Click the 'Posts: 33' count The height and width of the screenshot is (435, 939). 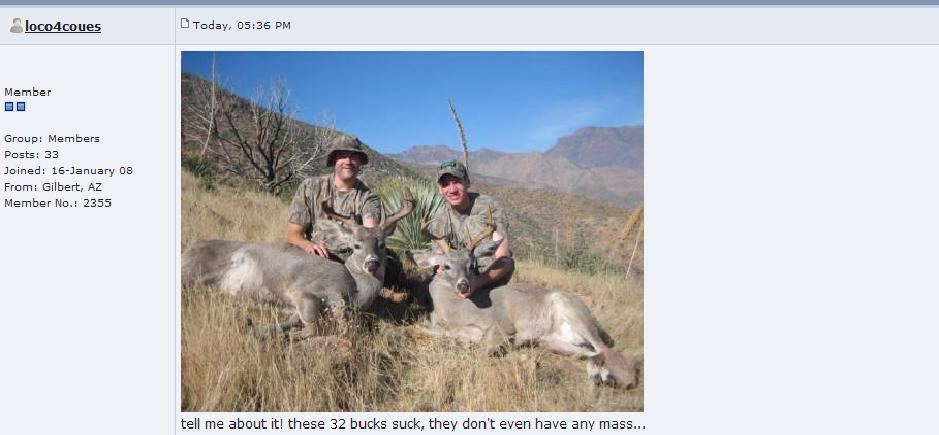31,155
